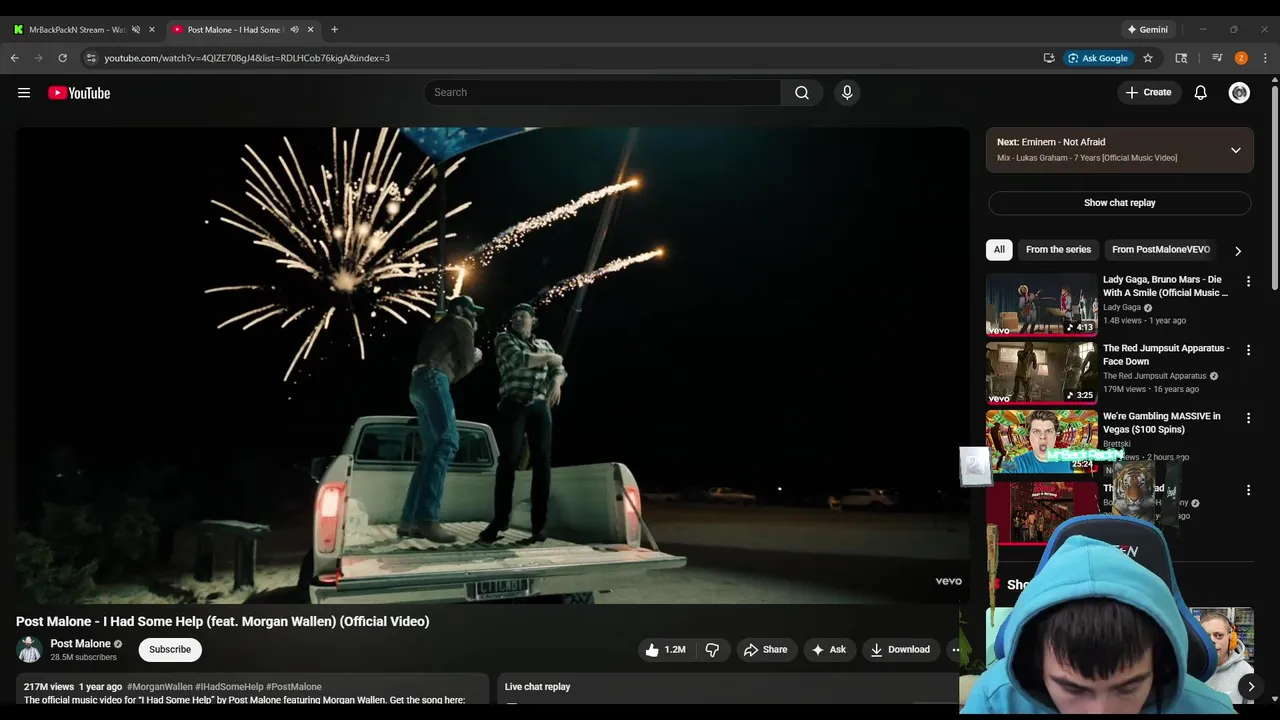Screen dimensions: 1280x720
Task: Click the YouTube URL in address bar
Action: pyautogui.click(x=247, y=58)
